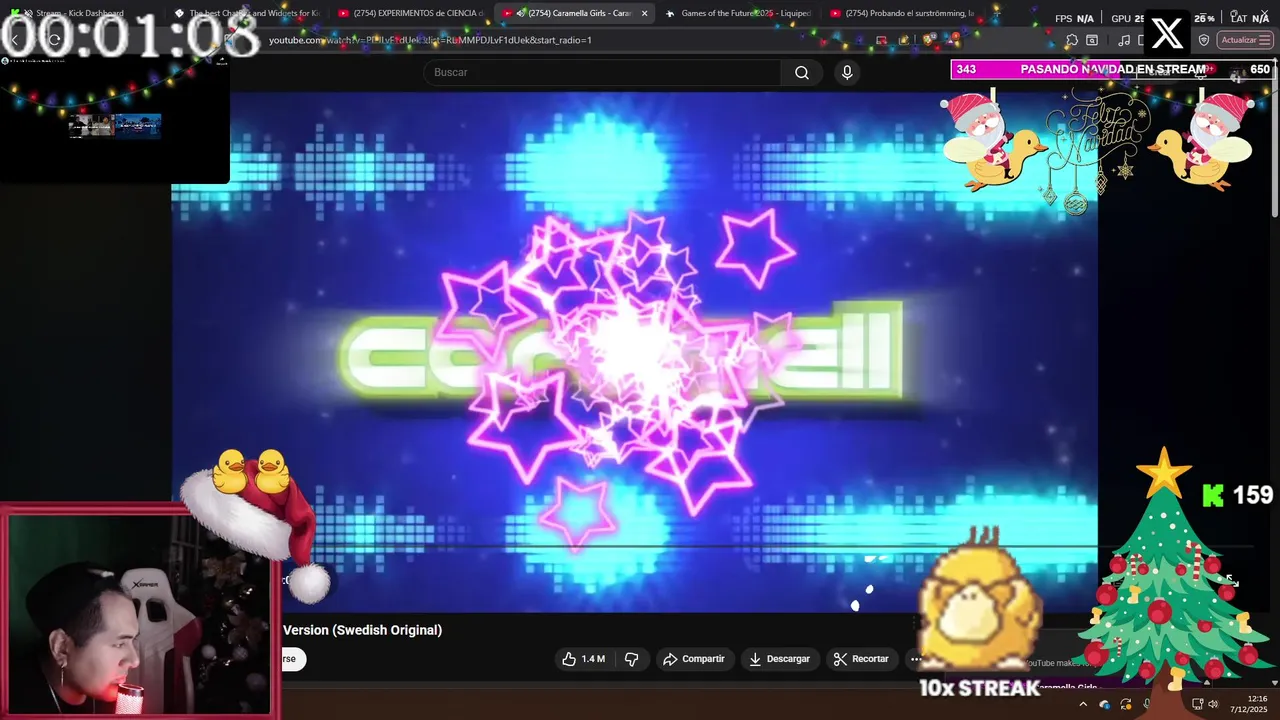Screen dimensions: 1280x720
Task: Open the browser shield icon
Action: pos(1204,40)
